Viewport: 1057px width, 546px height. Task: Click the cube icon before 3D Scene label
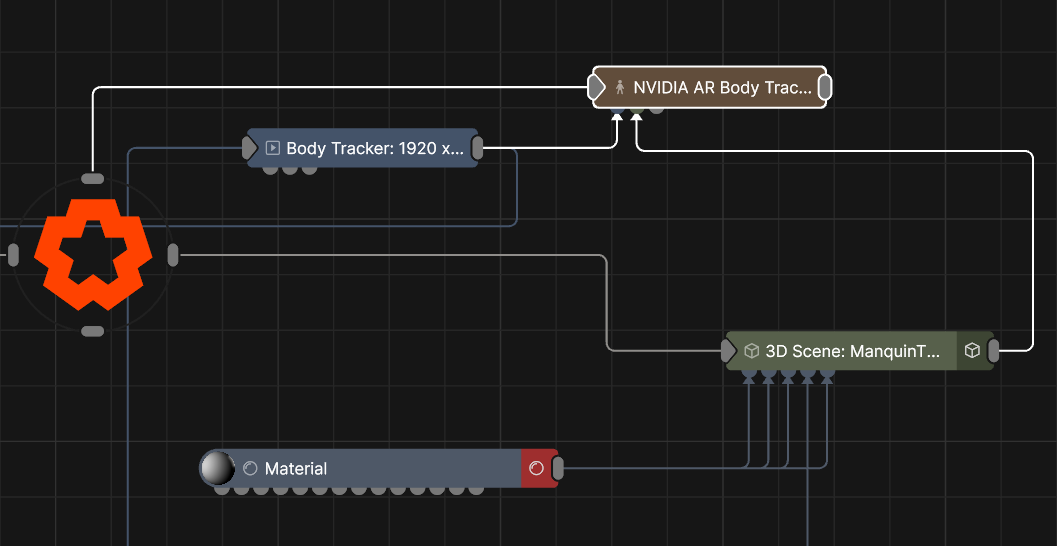[x=752, y=351]
